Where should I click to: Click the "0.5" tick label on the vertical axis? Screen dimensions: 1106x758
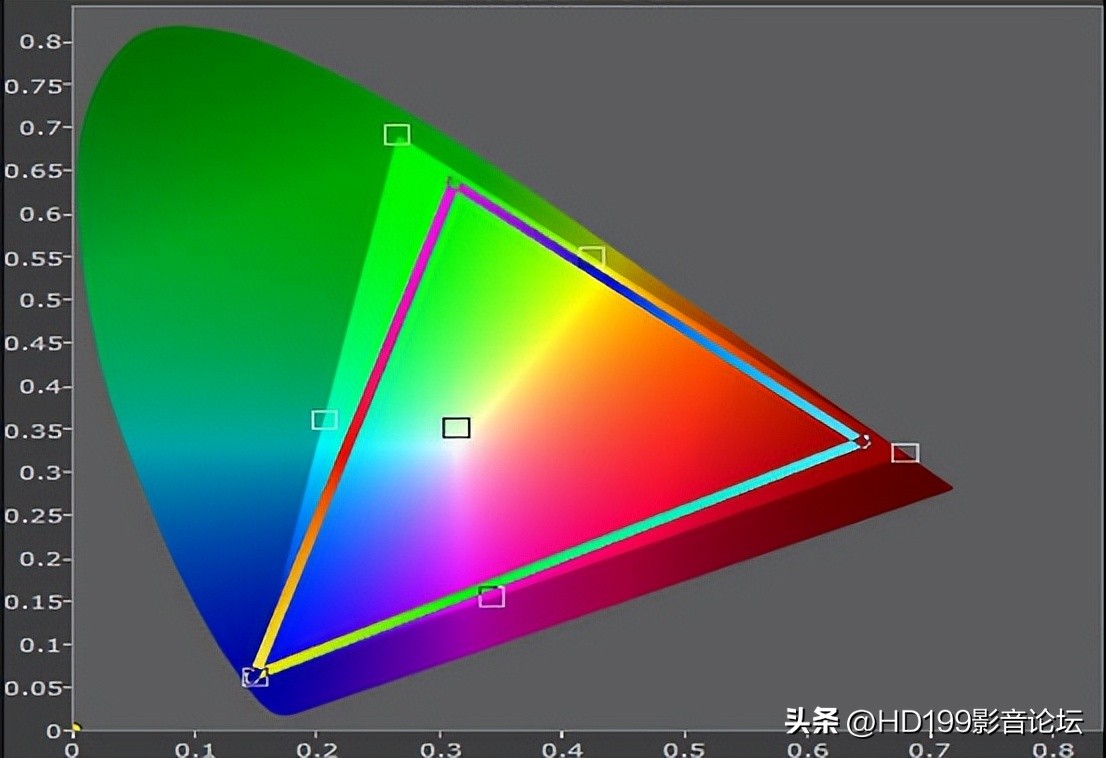tap(41, 300)
